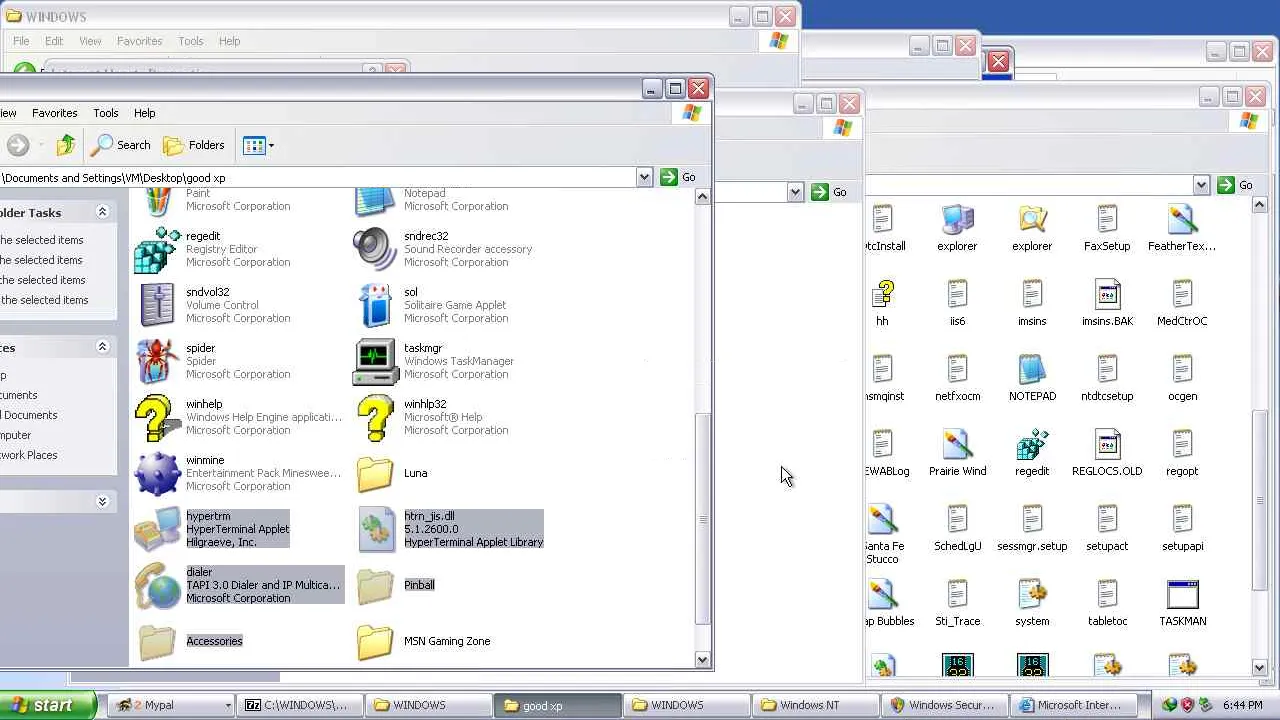1280x720 pixels.
Task: Select the tabletoc text file
Action: click(1107, 603)
